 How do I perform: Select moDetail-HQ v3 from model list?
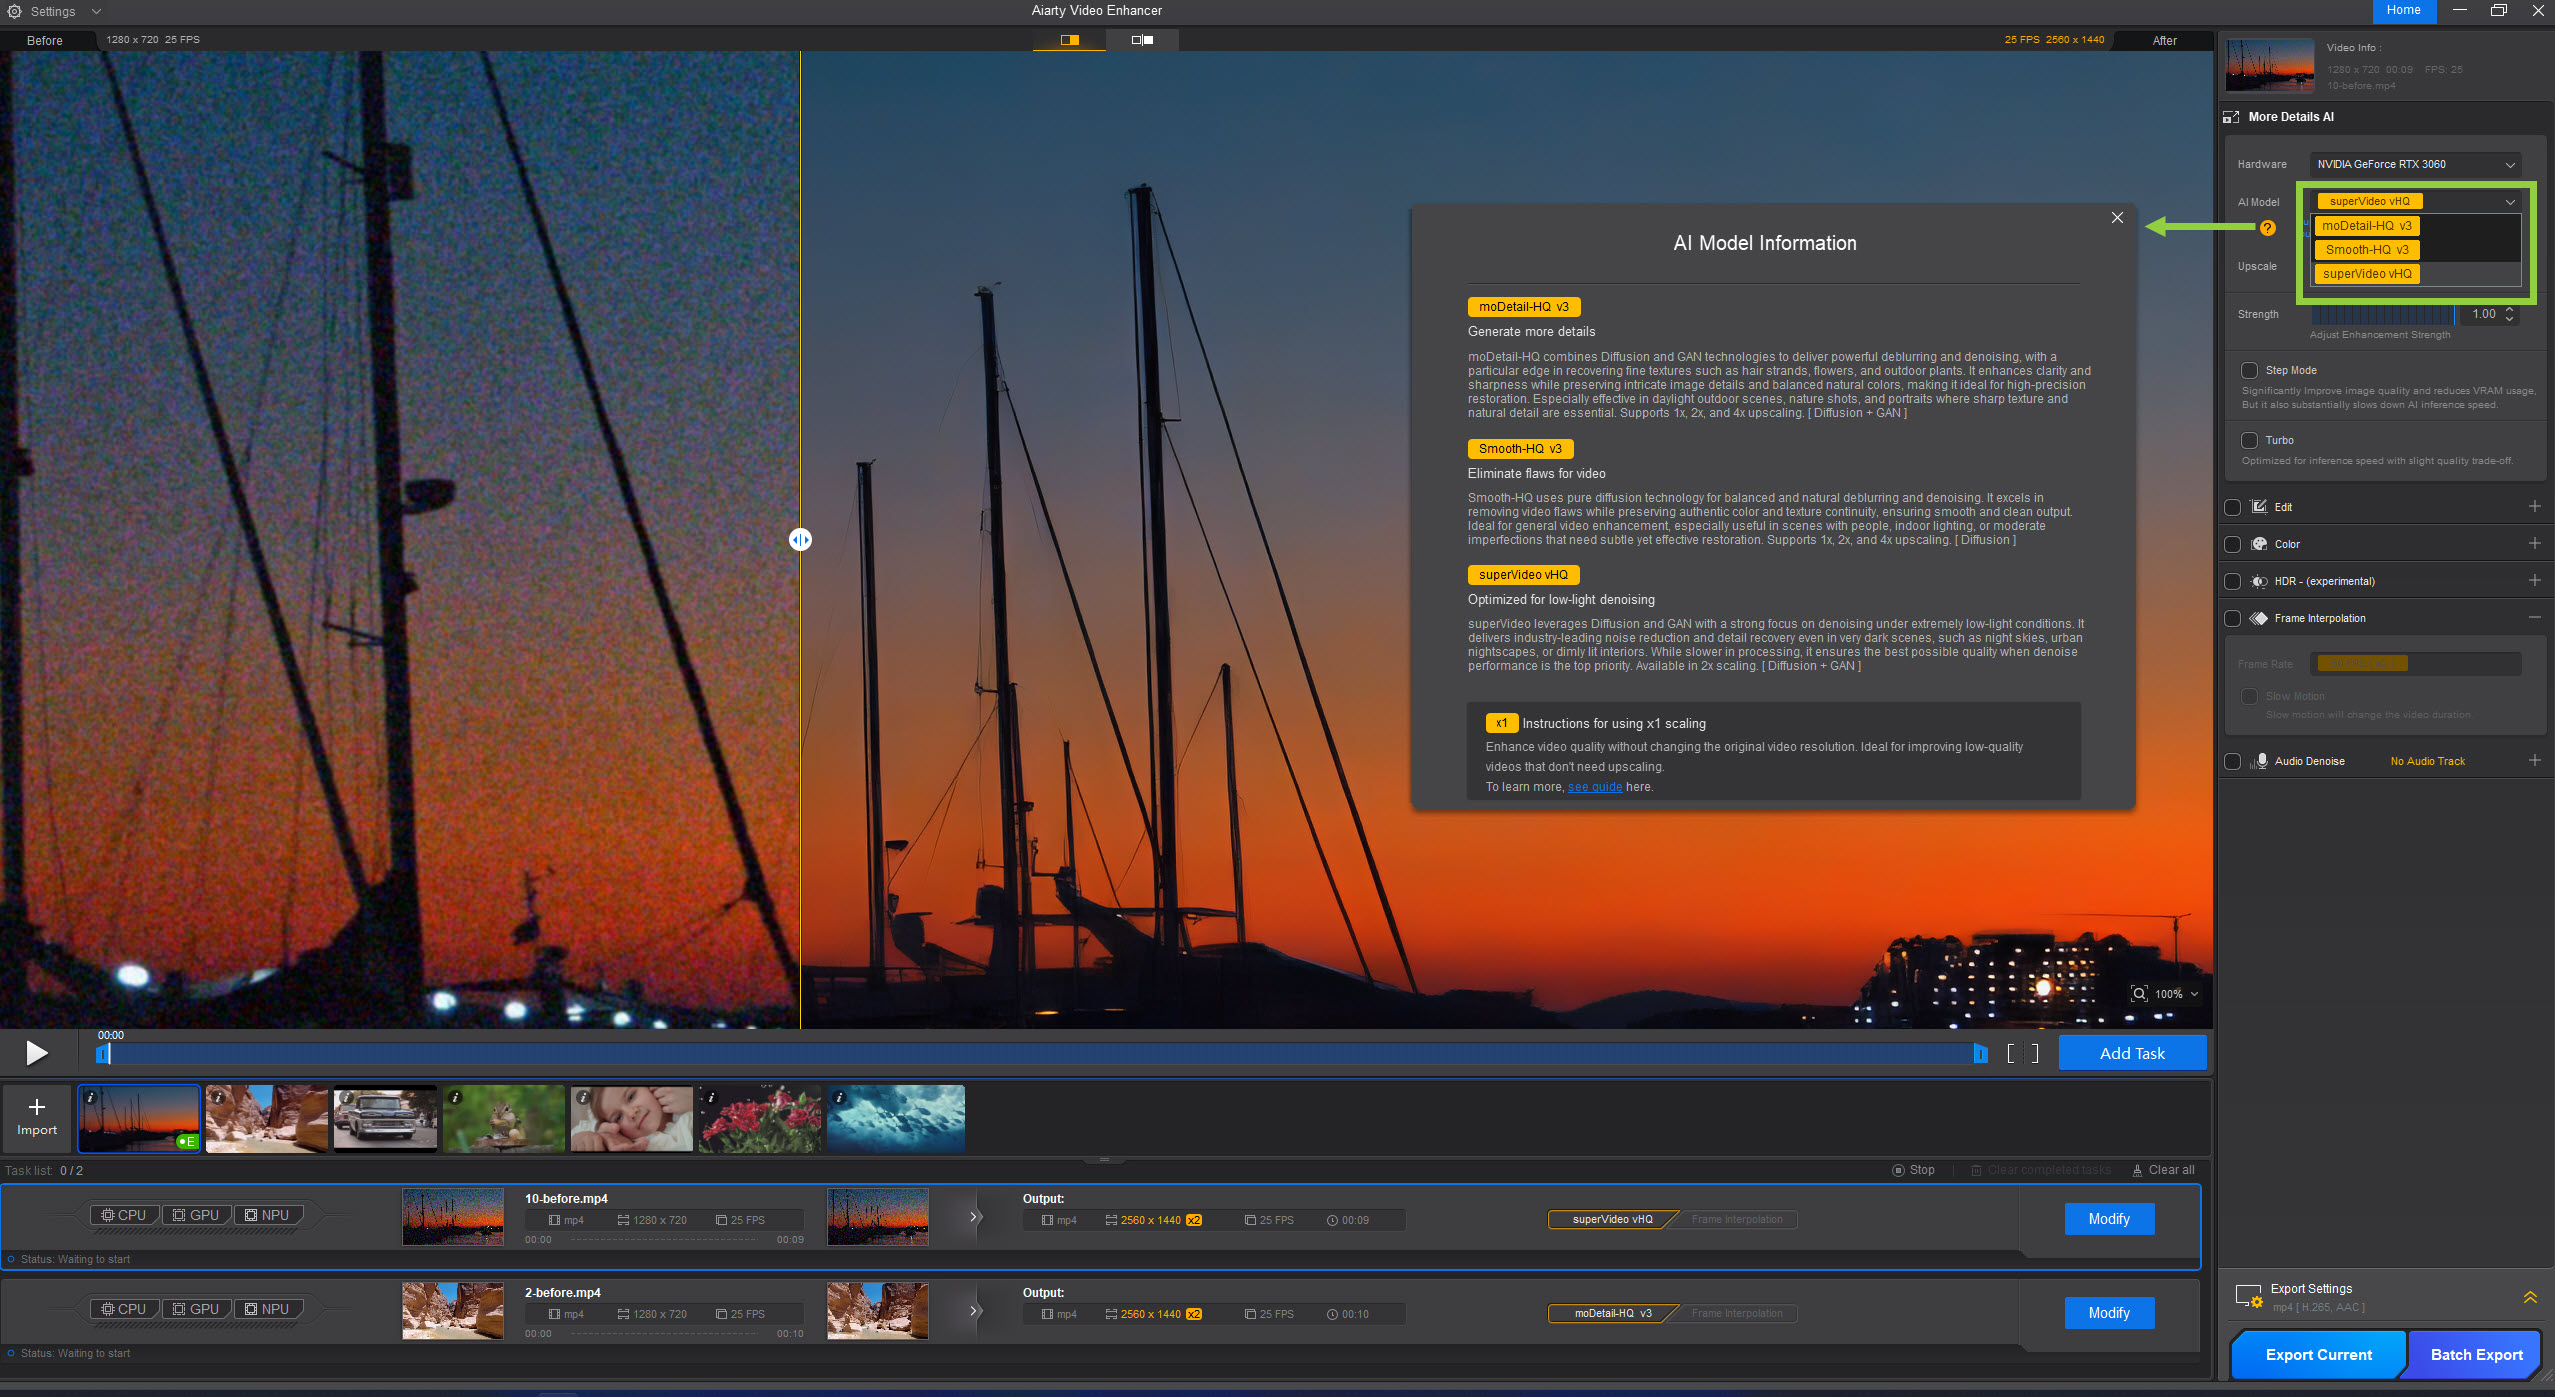click(x=2366, y=226)
